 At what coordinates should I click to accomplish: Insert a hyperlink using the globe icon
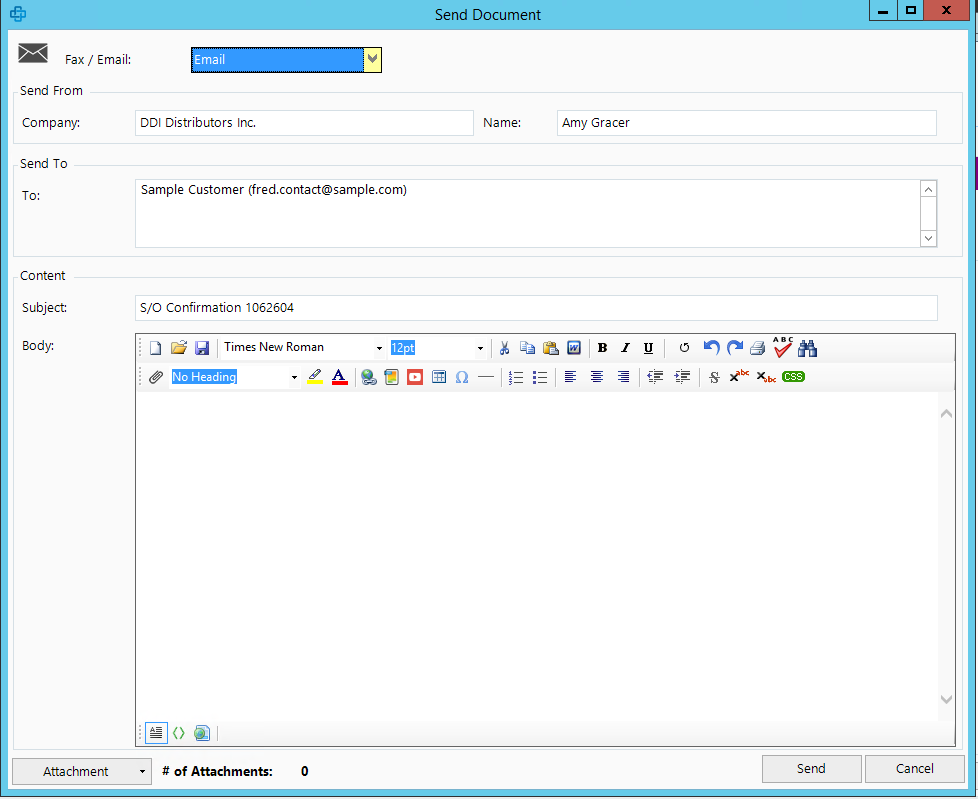click(x=369, y=377)
